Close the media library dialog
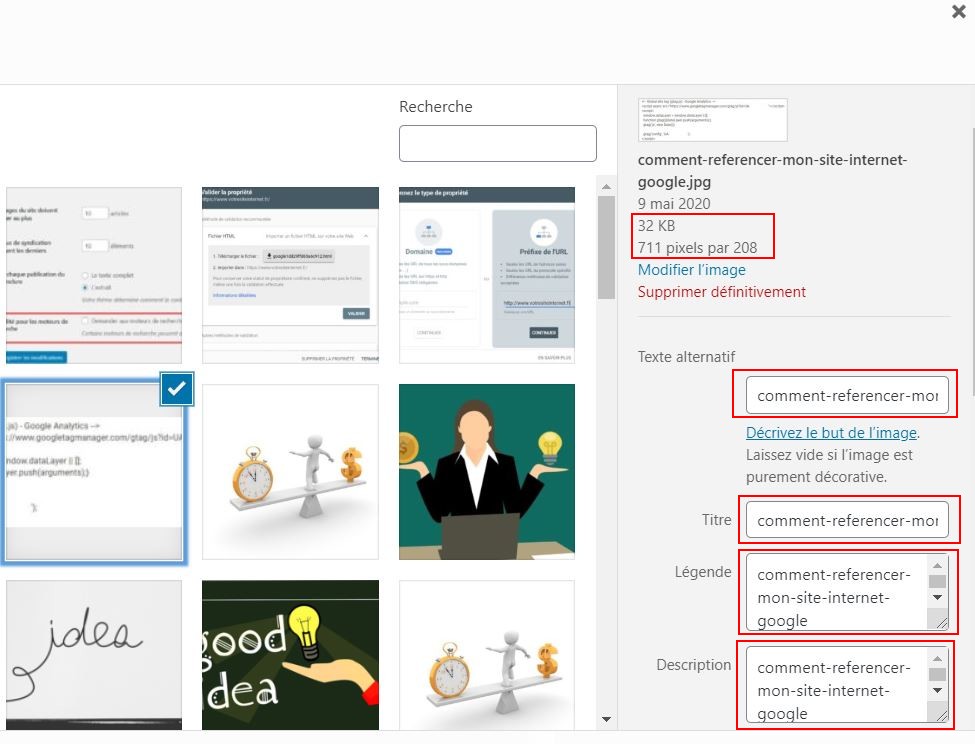Screen dimensions: 975x744 point(958,11)
